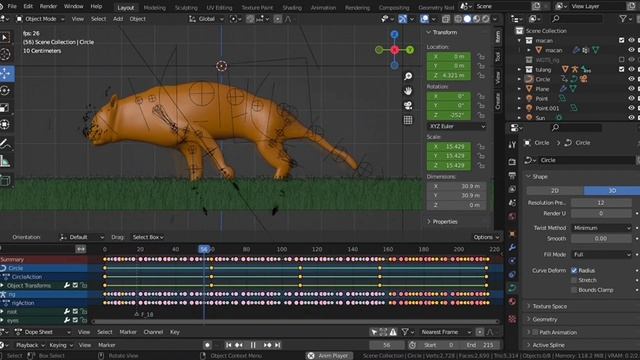Toggle visibility of macan collection

tap(631, 40)
